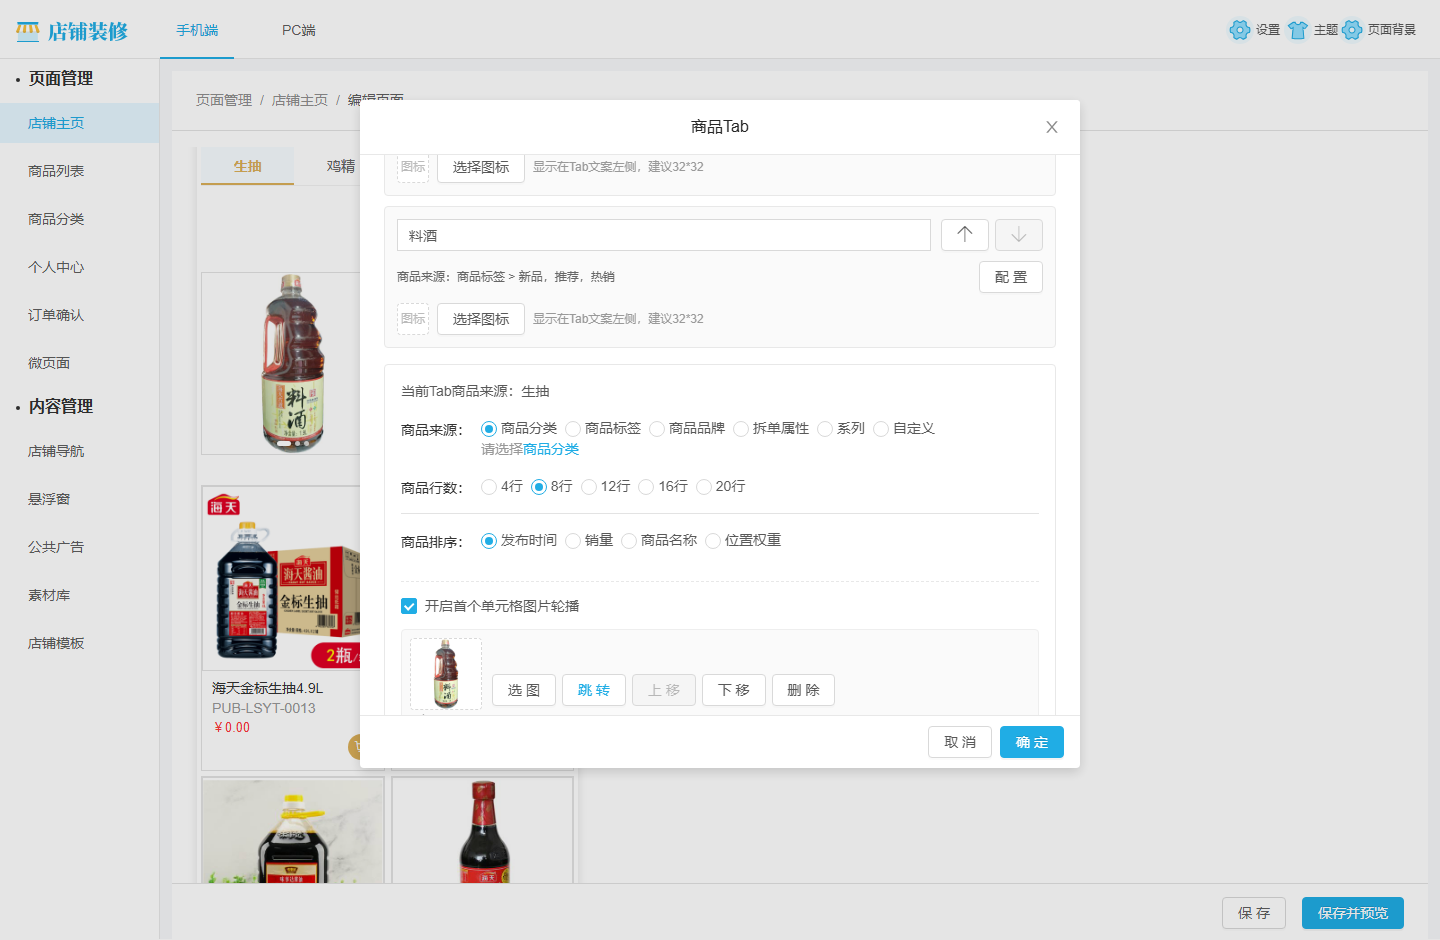Open 商品分类 in sidebar
This screenshot has height=940, width=1440.
point(80,219)
